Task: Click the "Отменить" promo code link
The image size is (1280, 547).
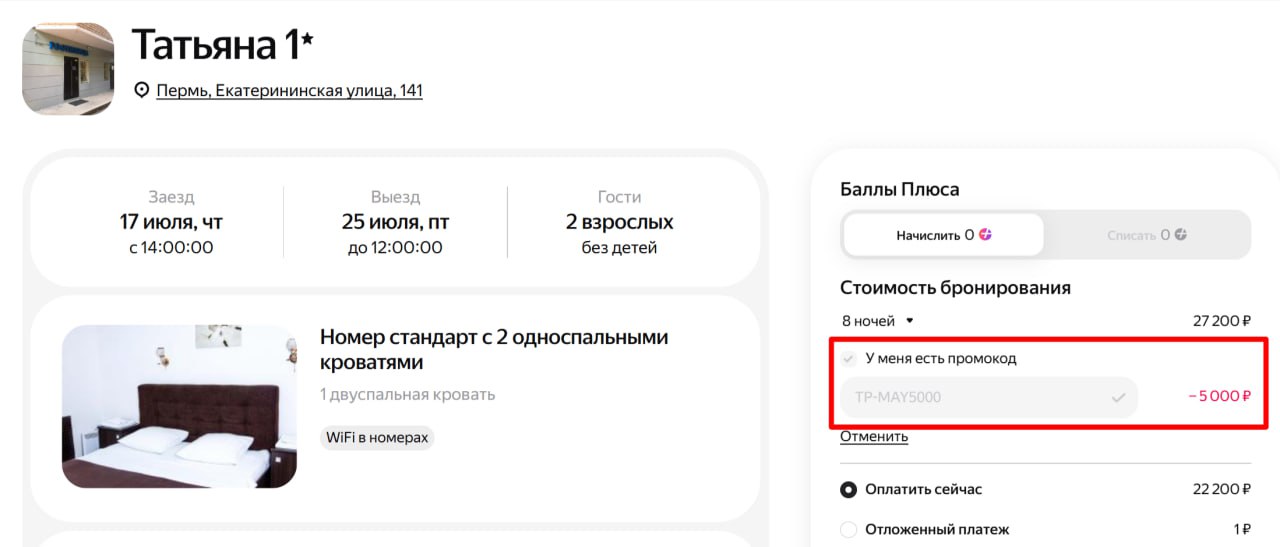Action: point(874,436)
